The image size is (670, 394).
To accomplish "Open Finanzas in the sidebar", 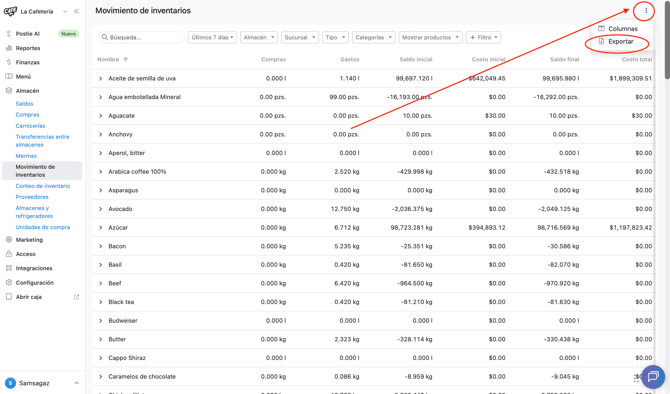I will [x=28, y=62].
